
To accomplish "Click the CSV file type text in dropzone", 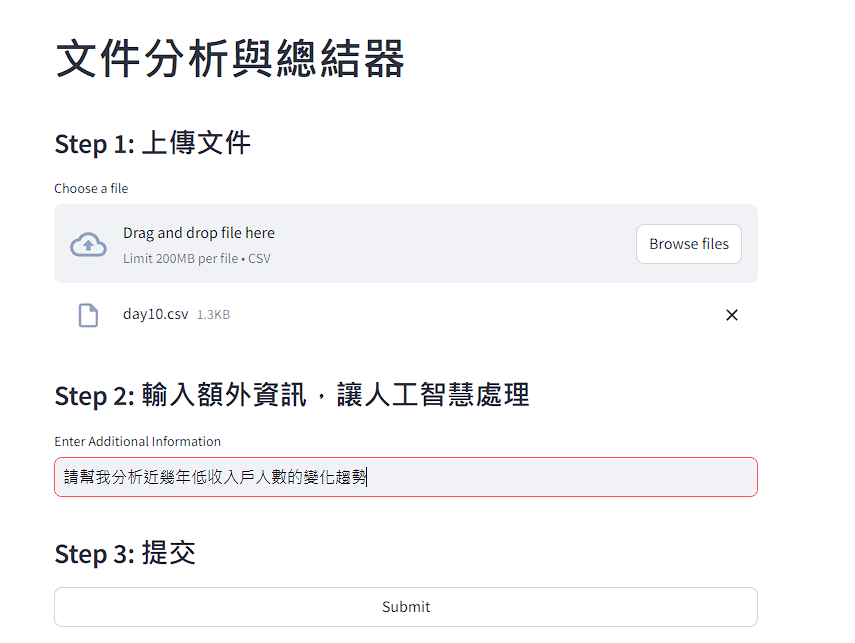I will tap(259, 258).
